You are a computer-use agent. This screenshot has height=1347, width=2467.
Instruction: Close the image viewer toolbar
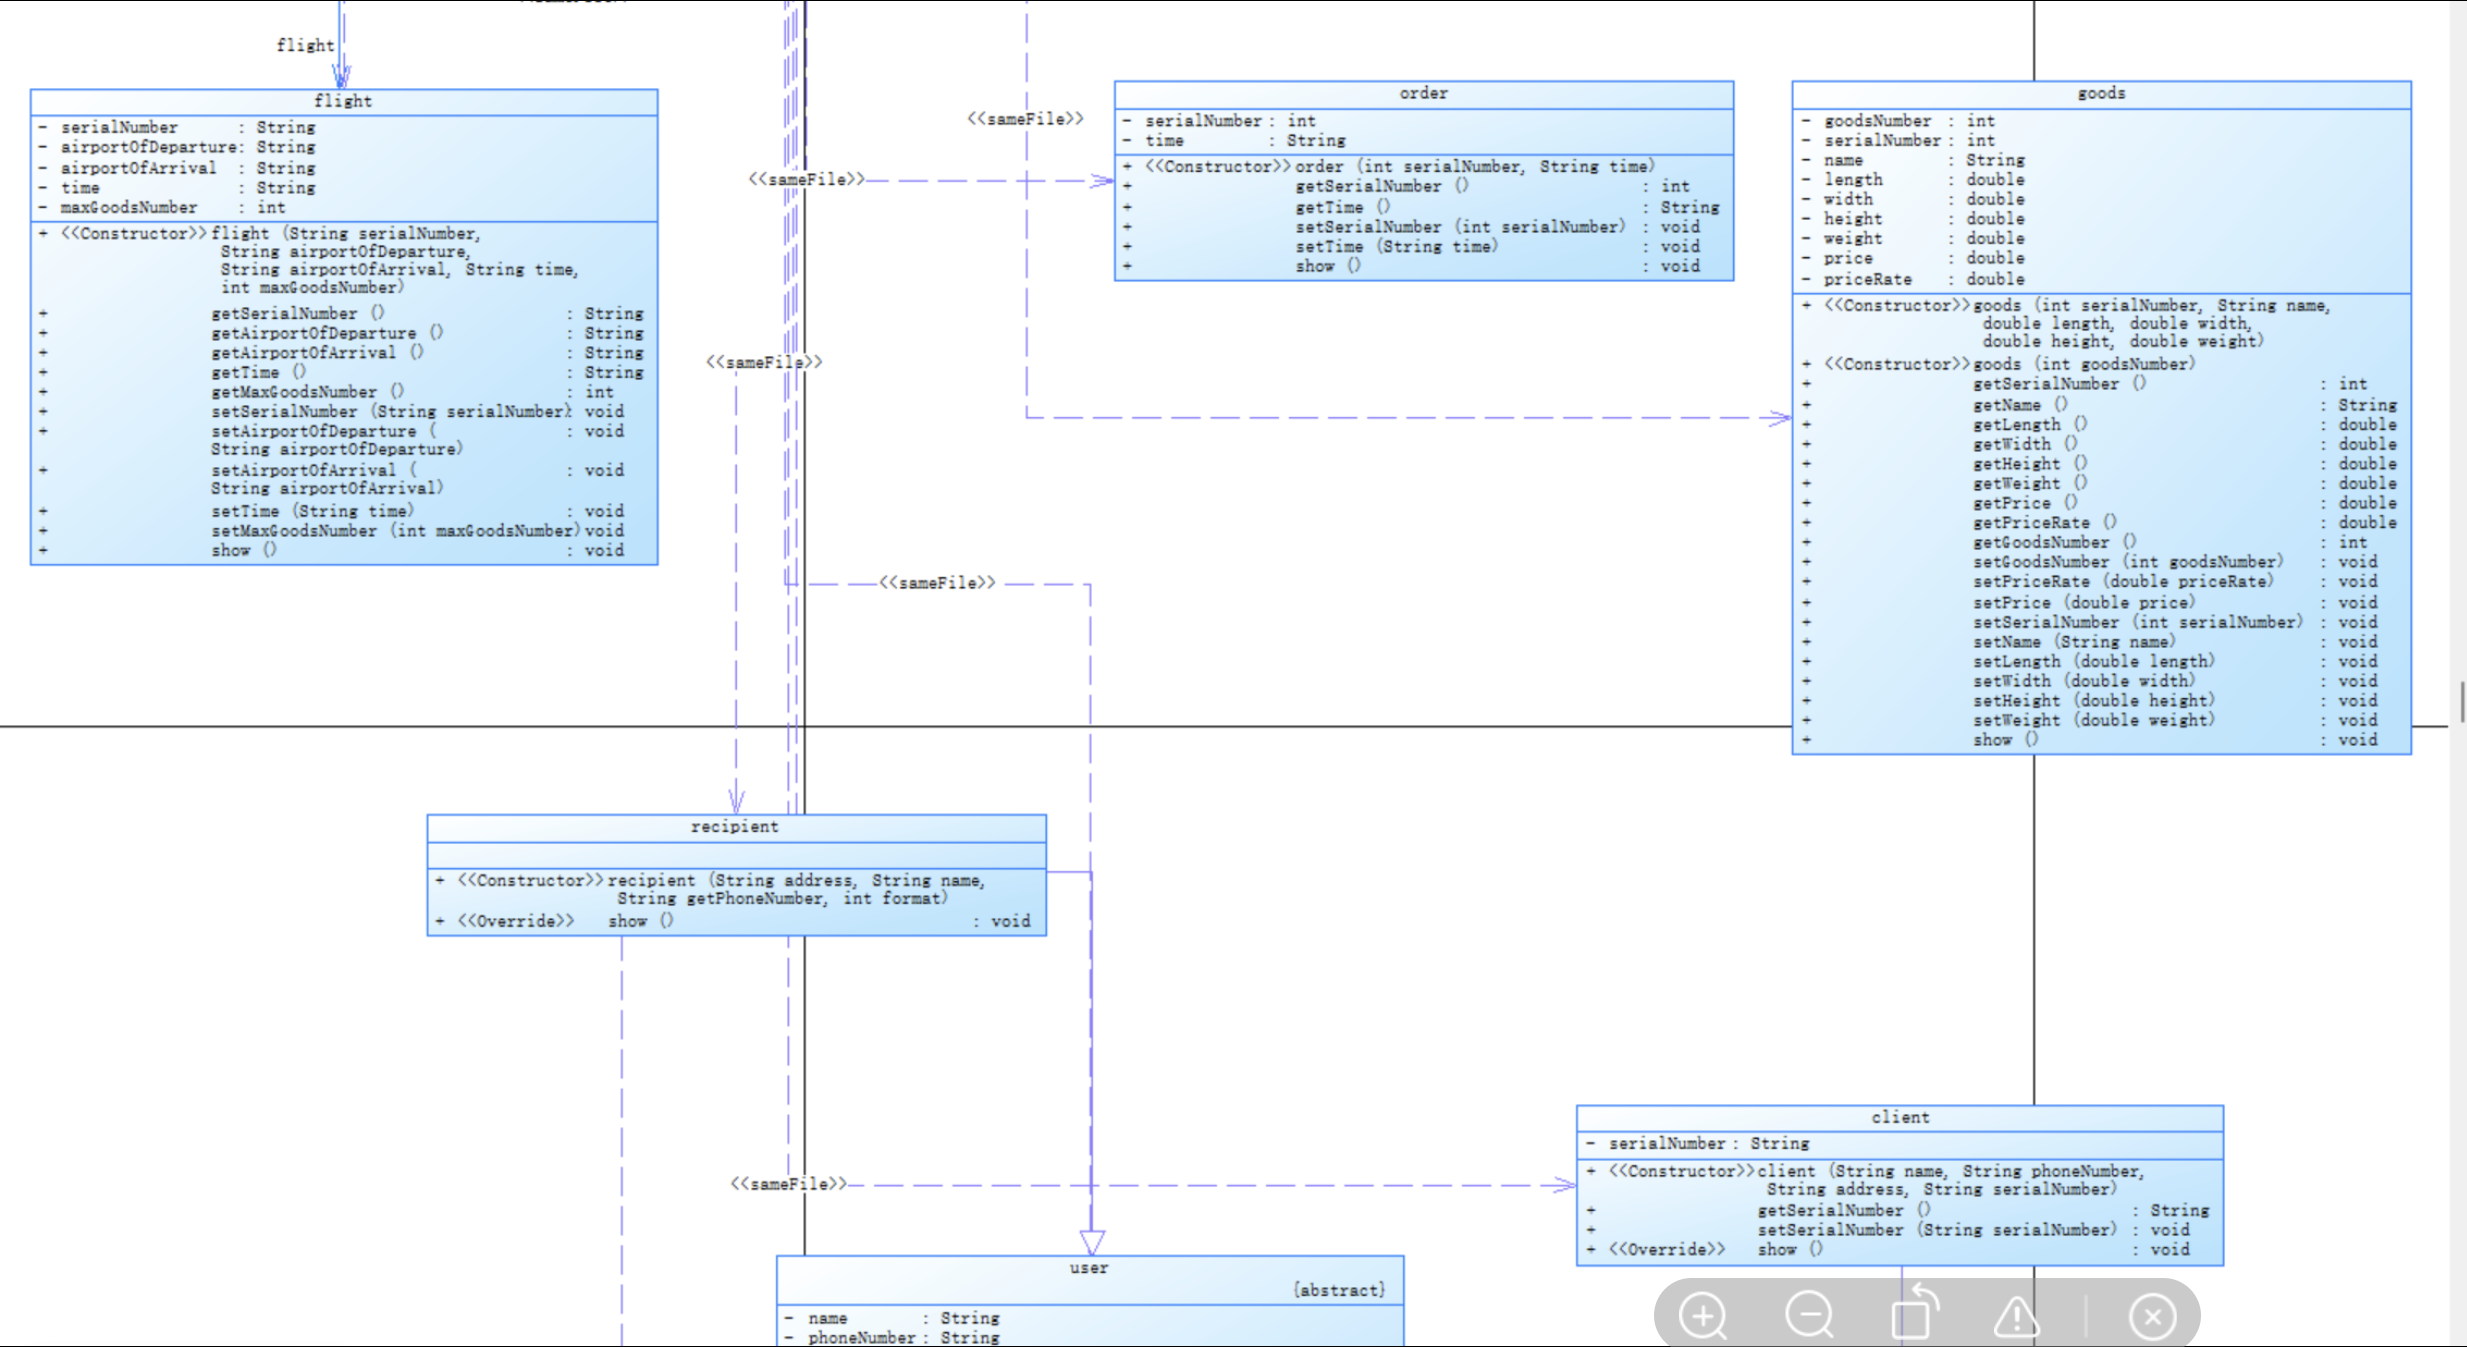pyautogui.click(x=2152, y=1316)
